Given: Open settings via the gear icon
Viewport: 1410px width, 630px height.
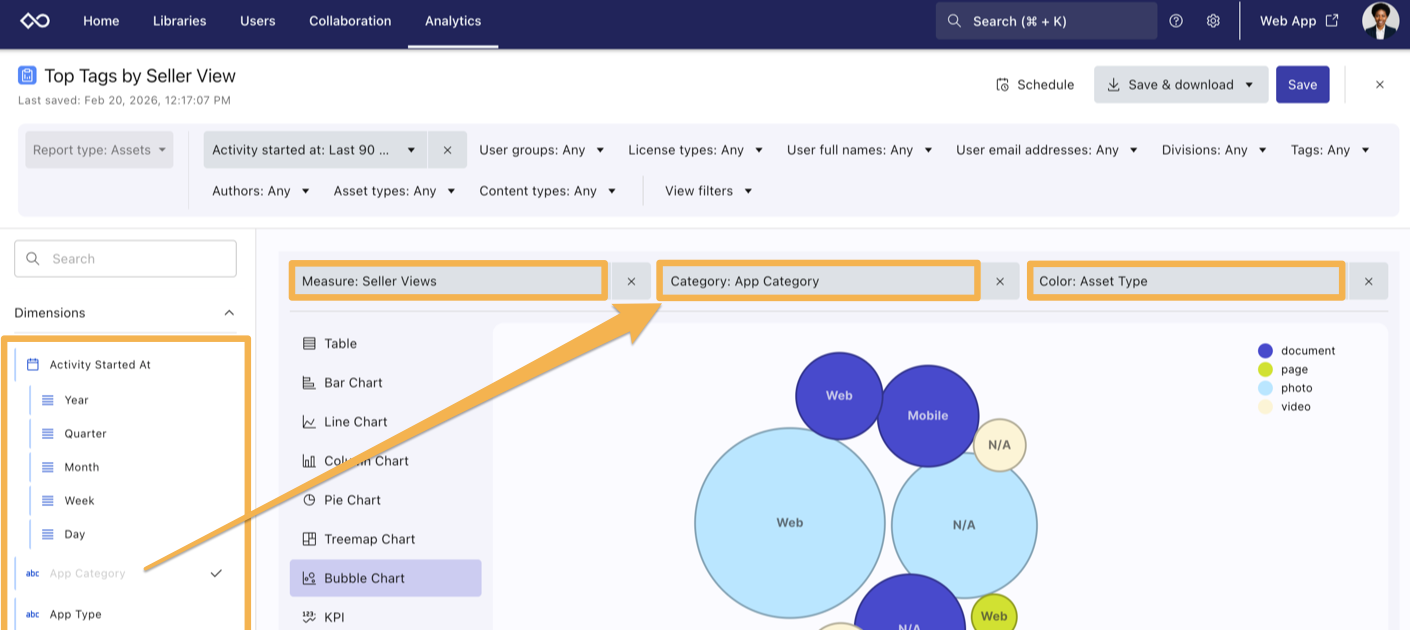Looking at the screenshot, I should (x=1213, y=21).
